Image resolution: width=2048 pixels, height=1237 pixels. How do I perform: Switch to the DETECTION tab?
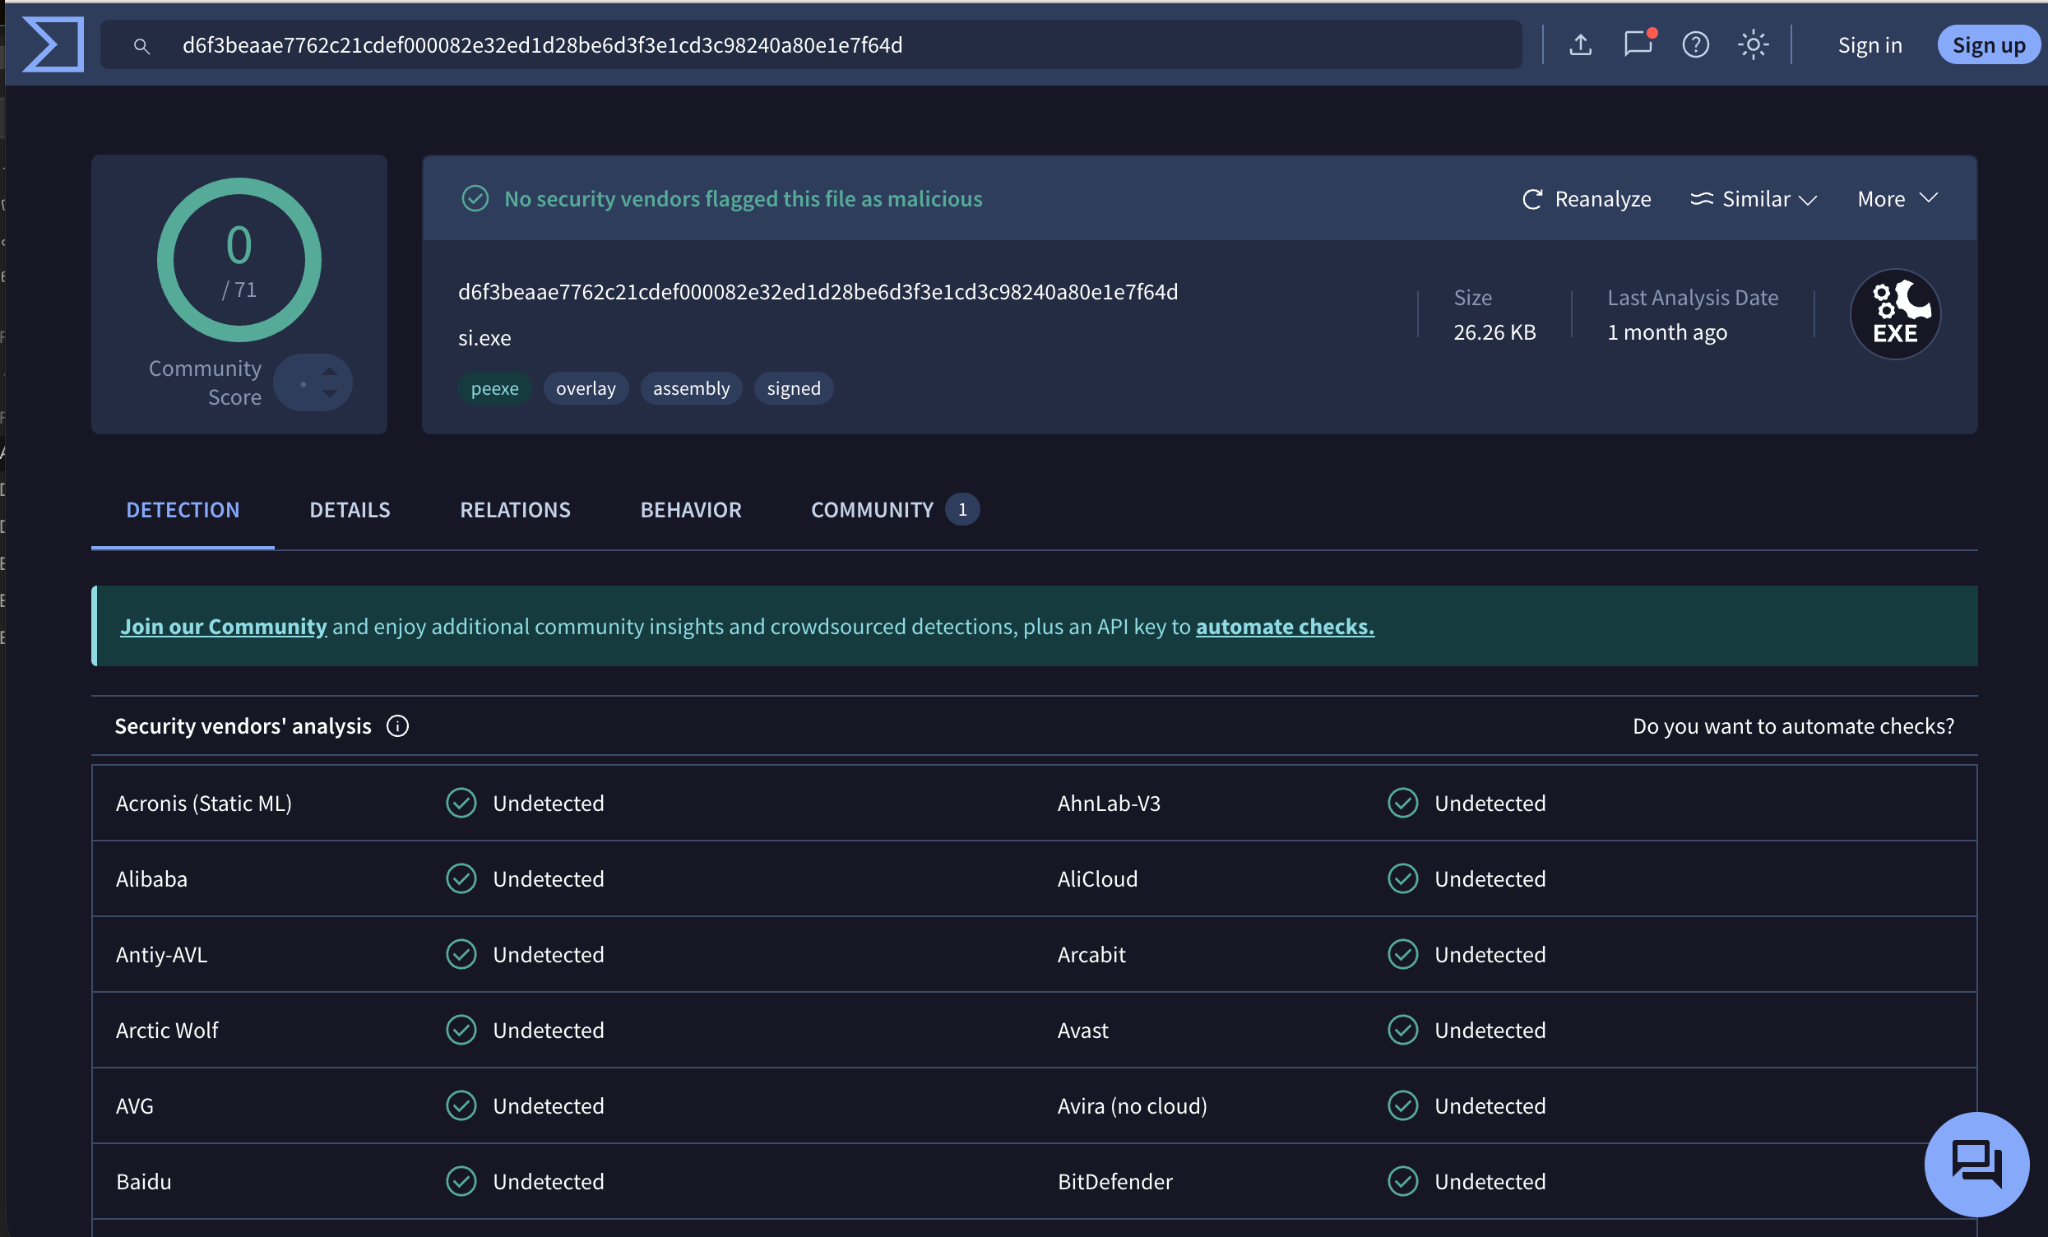click(x=183, y=510)
